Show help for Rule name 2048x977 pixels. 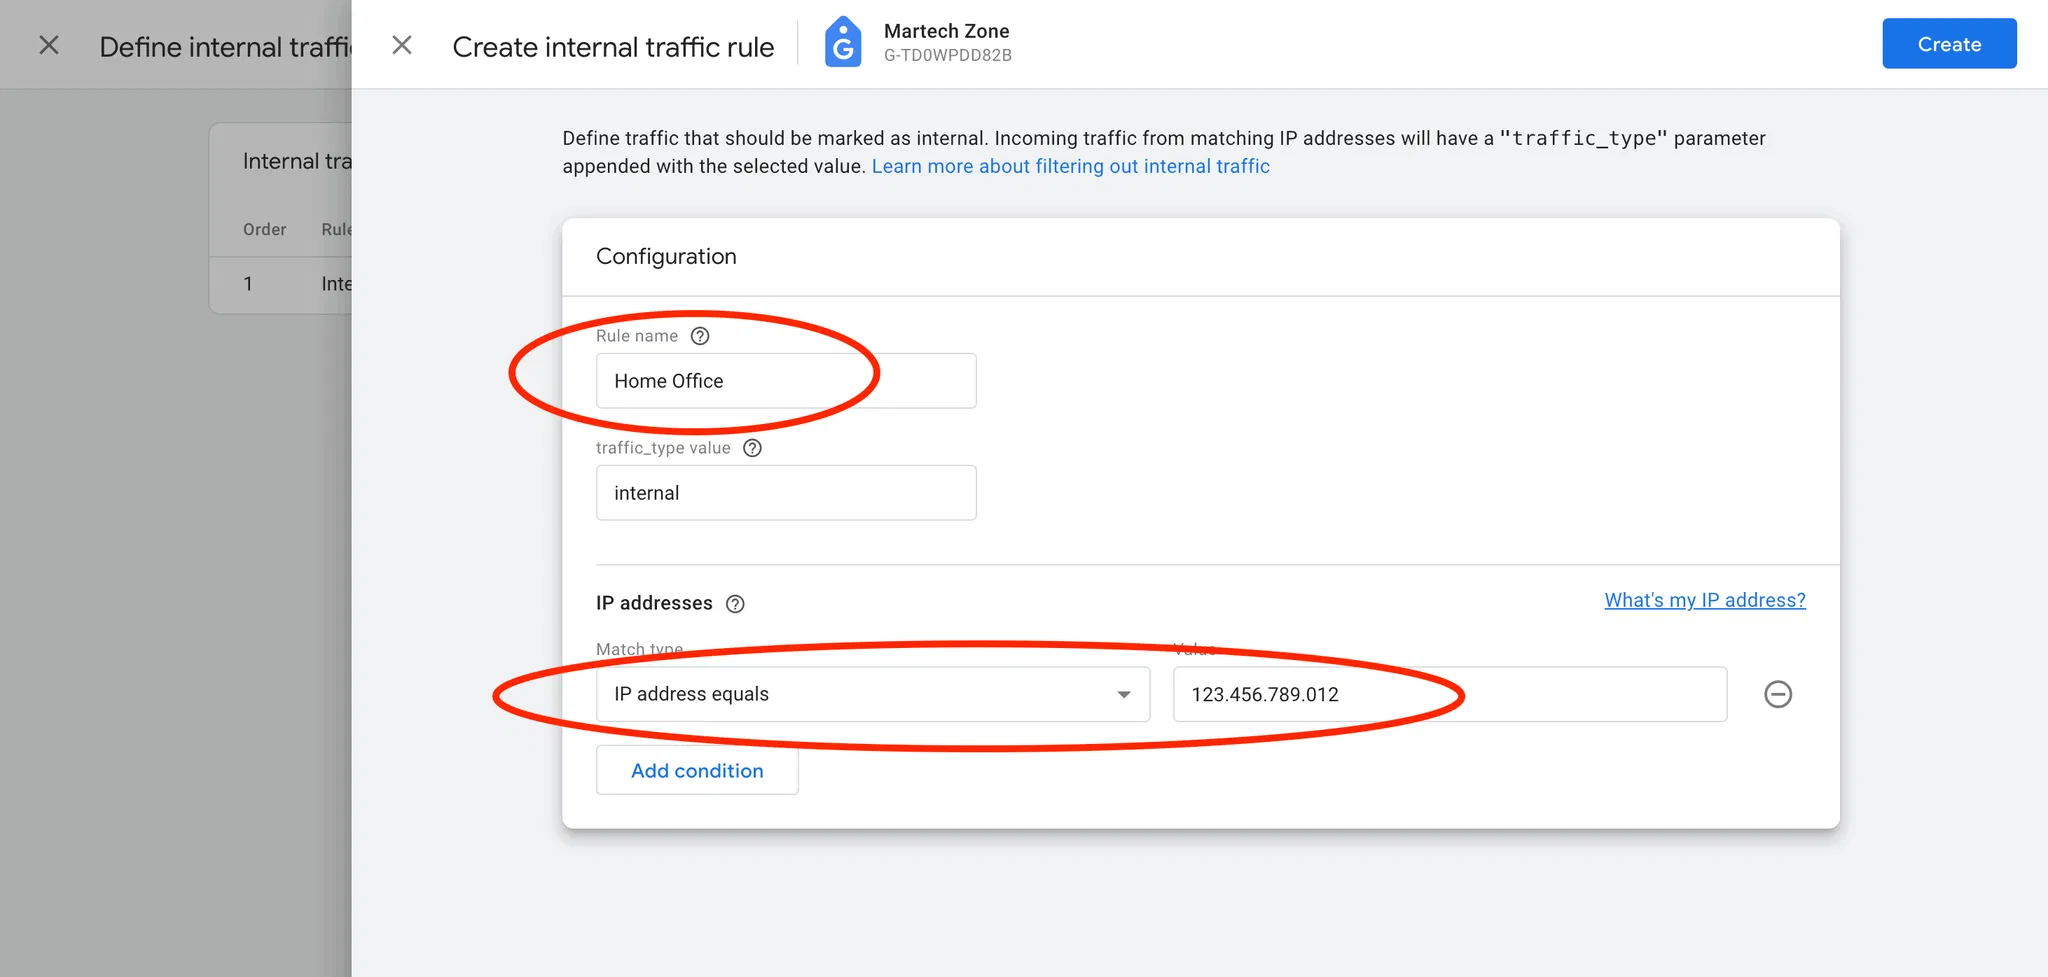point(700,336)
